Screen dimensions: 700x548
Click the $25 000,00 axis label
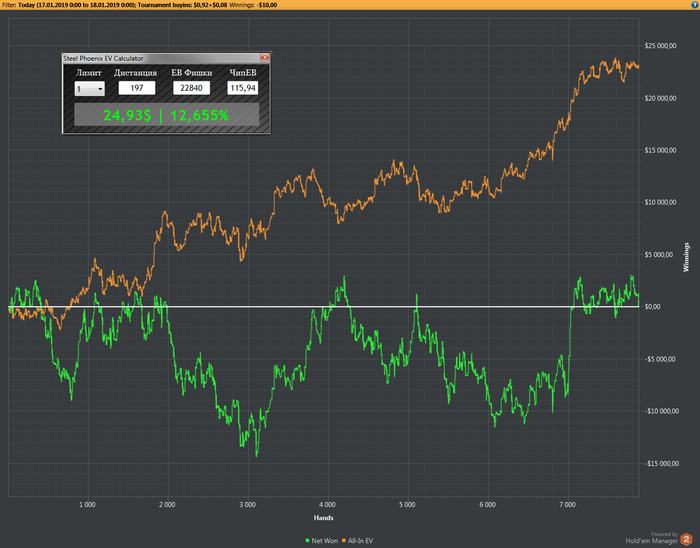tap(660, 46)
